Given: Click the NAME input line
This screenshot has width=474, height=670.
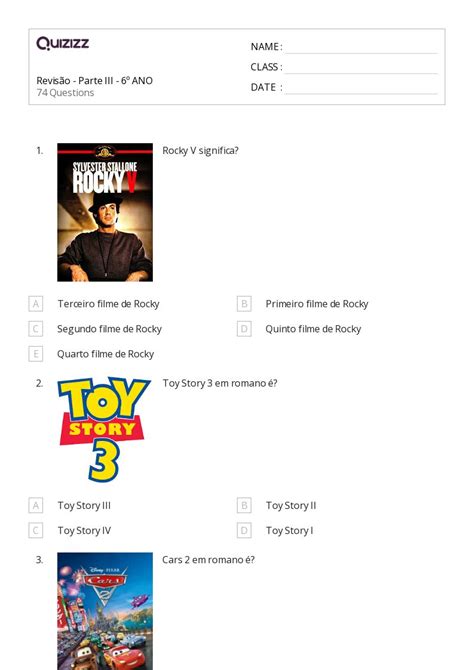Looking at the screenshot, I should click(x=361, y=47).
